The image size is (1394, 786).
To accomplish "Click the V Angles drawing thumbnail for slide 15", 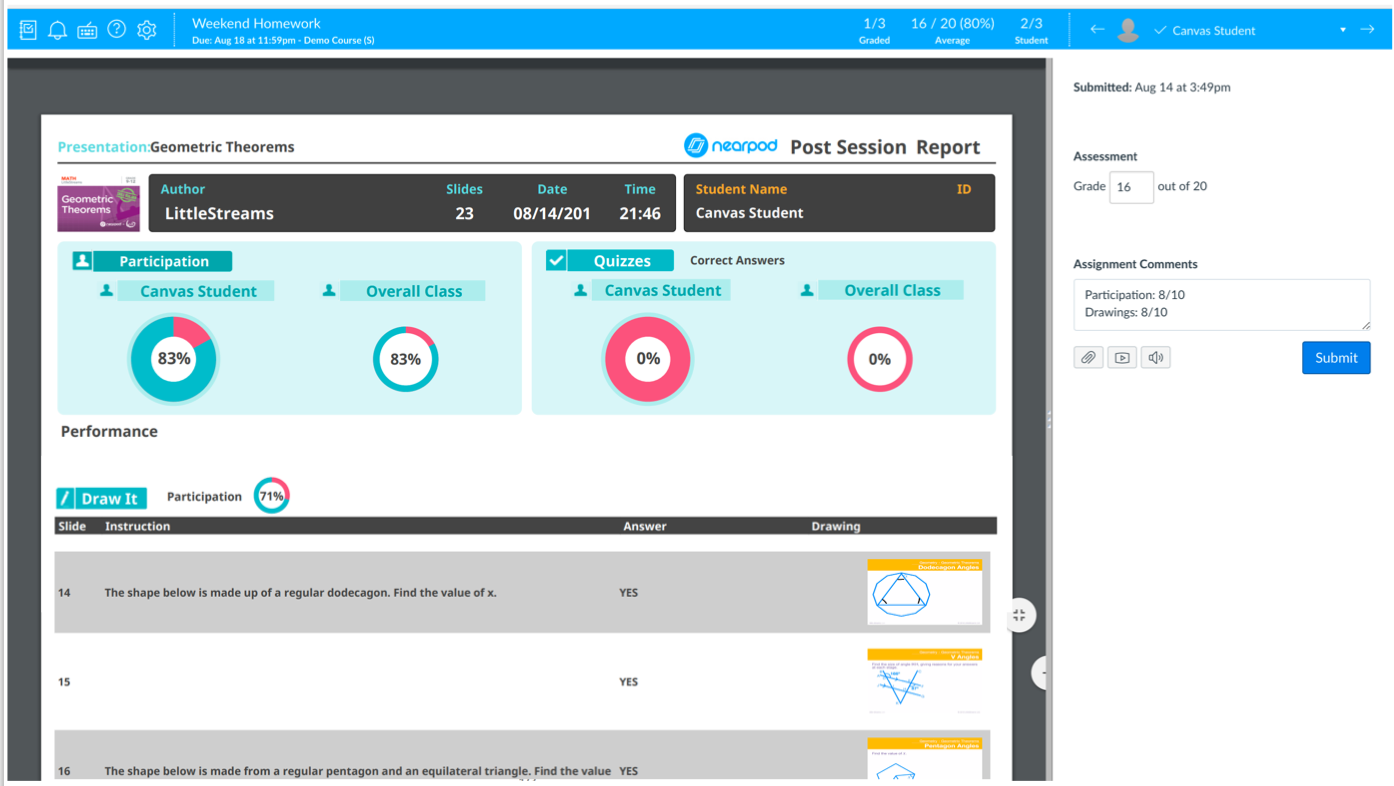I will [924, 681].
